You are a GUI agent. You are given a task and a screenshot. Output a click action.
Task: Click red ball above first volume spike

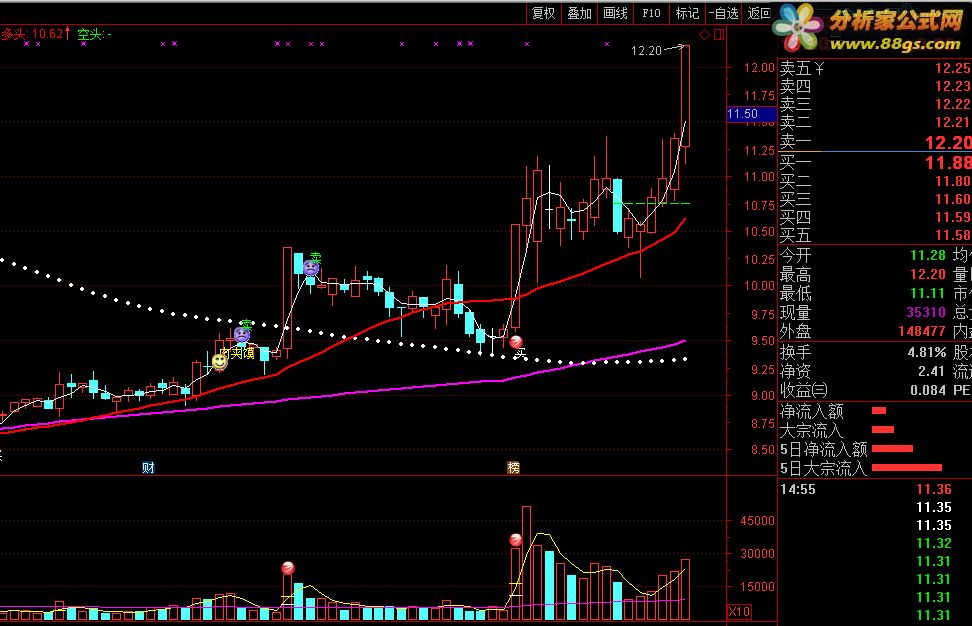coord(288,568)
